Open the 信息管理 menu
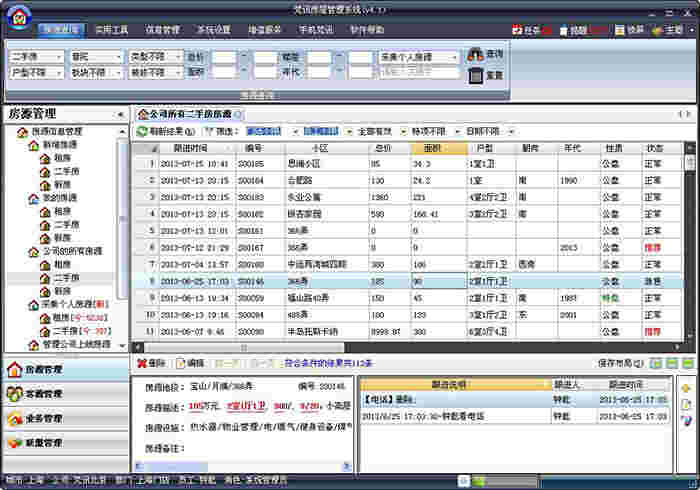 pos(162,30)
